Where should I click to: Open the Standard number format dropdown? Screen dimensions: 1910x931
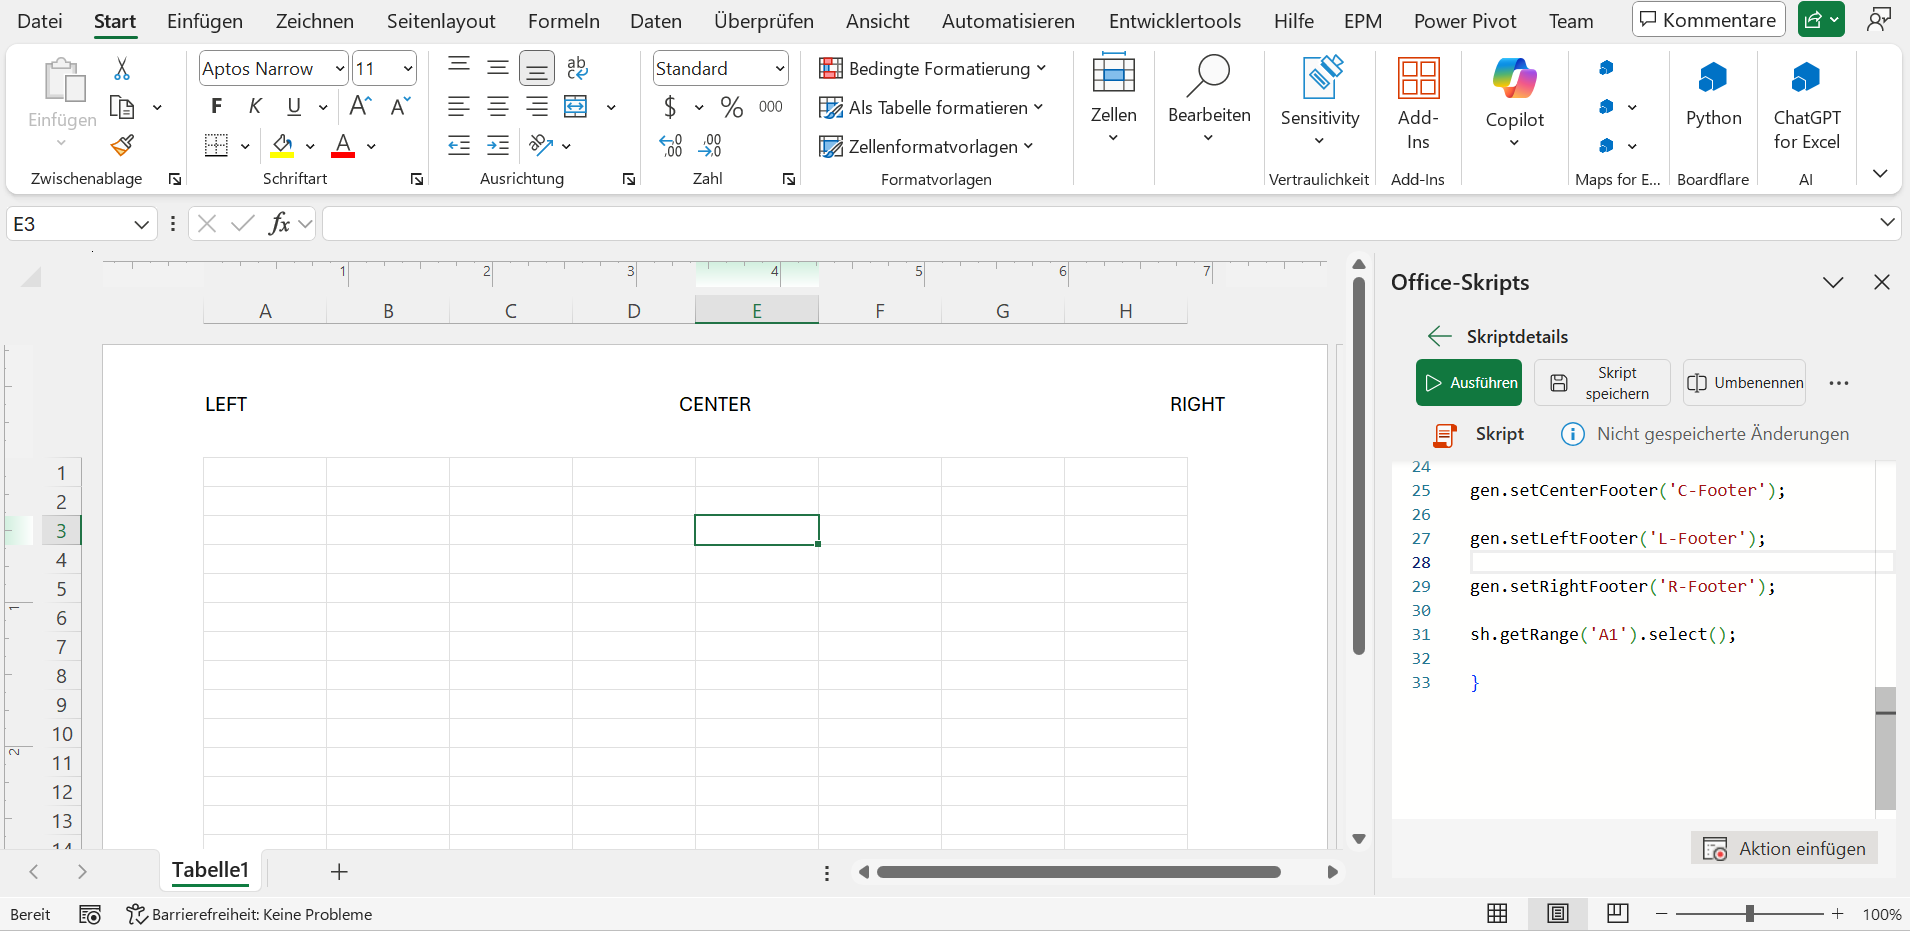click(x=779, y=68)
